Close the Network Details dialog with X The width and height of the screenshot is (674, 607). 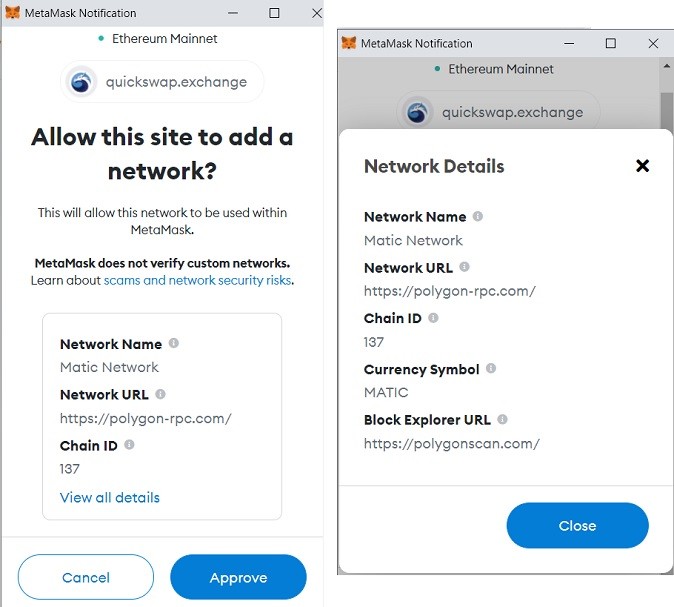click(x=642, y=166)
